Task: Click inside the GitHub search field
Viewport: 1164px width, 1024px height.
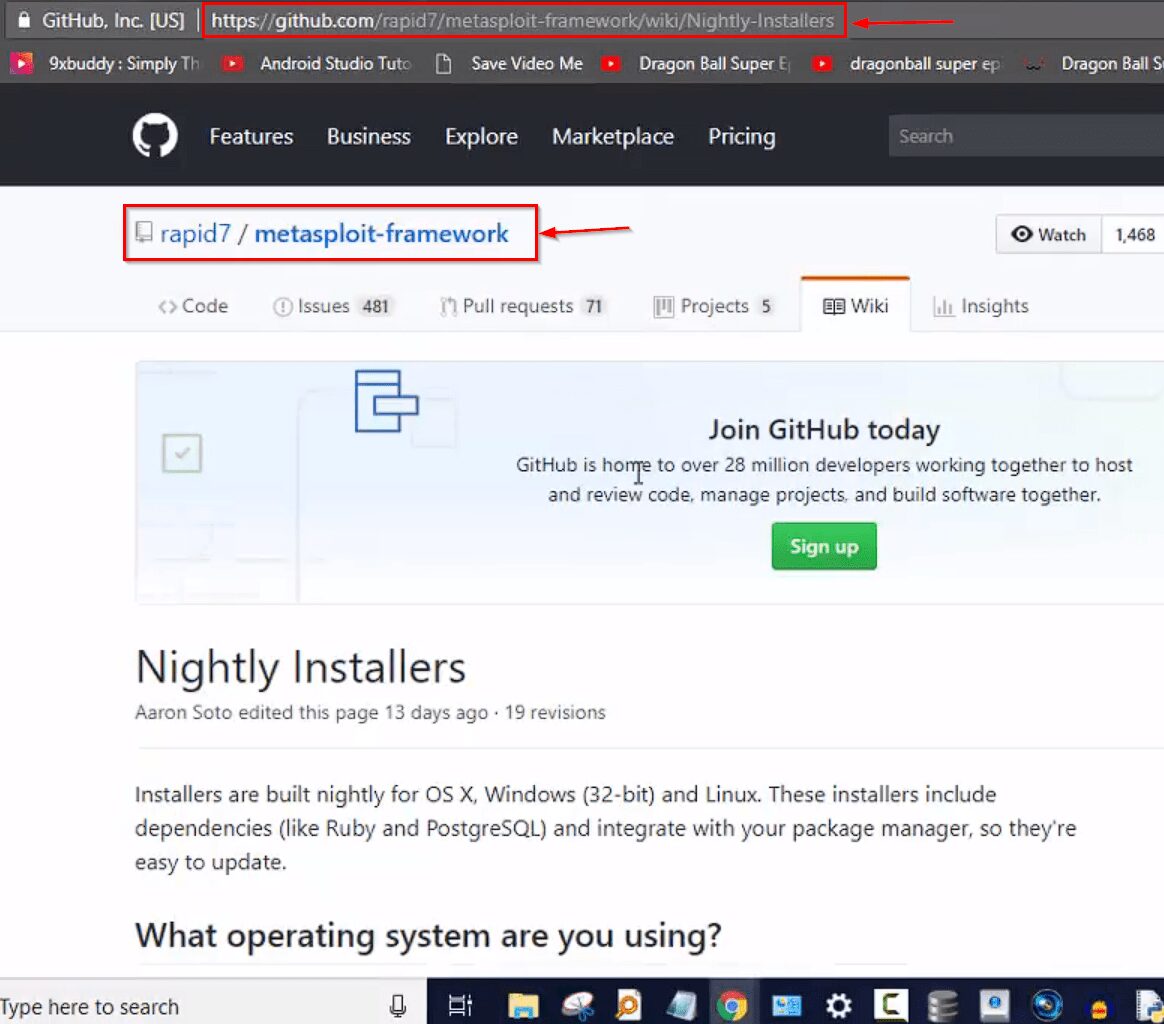Action: point(1020,135)
